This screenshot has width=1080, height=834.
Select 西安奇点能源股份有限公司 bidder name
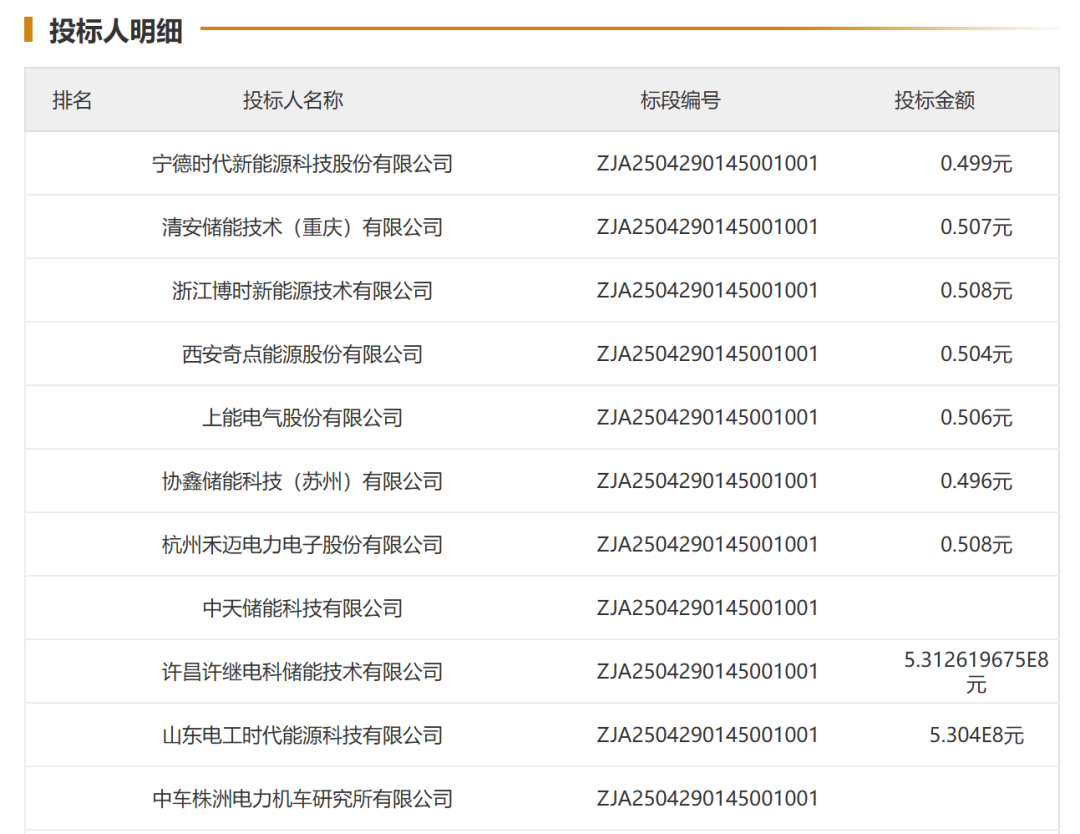tap(302, 354)
